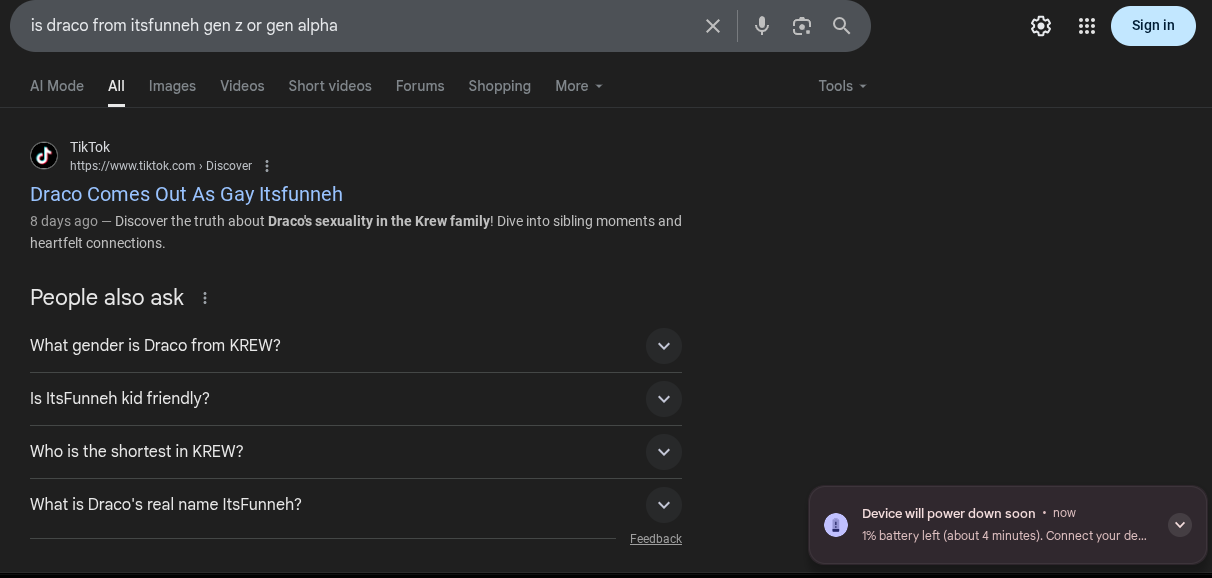1212x578 pixels.
Task: Open the TikTok result options menu
Action: [267, 166]
